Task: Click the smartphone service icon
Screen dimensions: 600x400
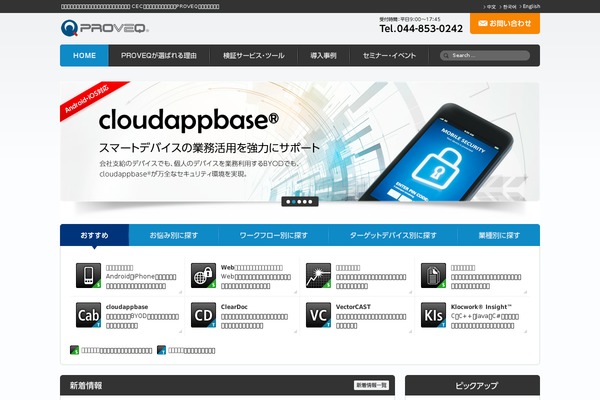Action: 88,276
